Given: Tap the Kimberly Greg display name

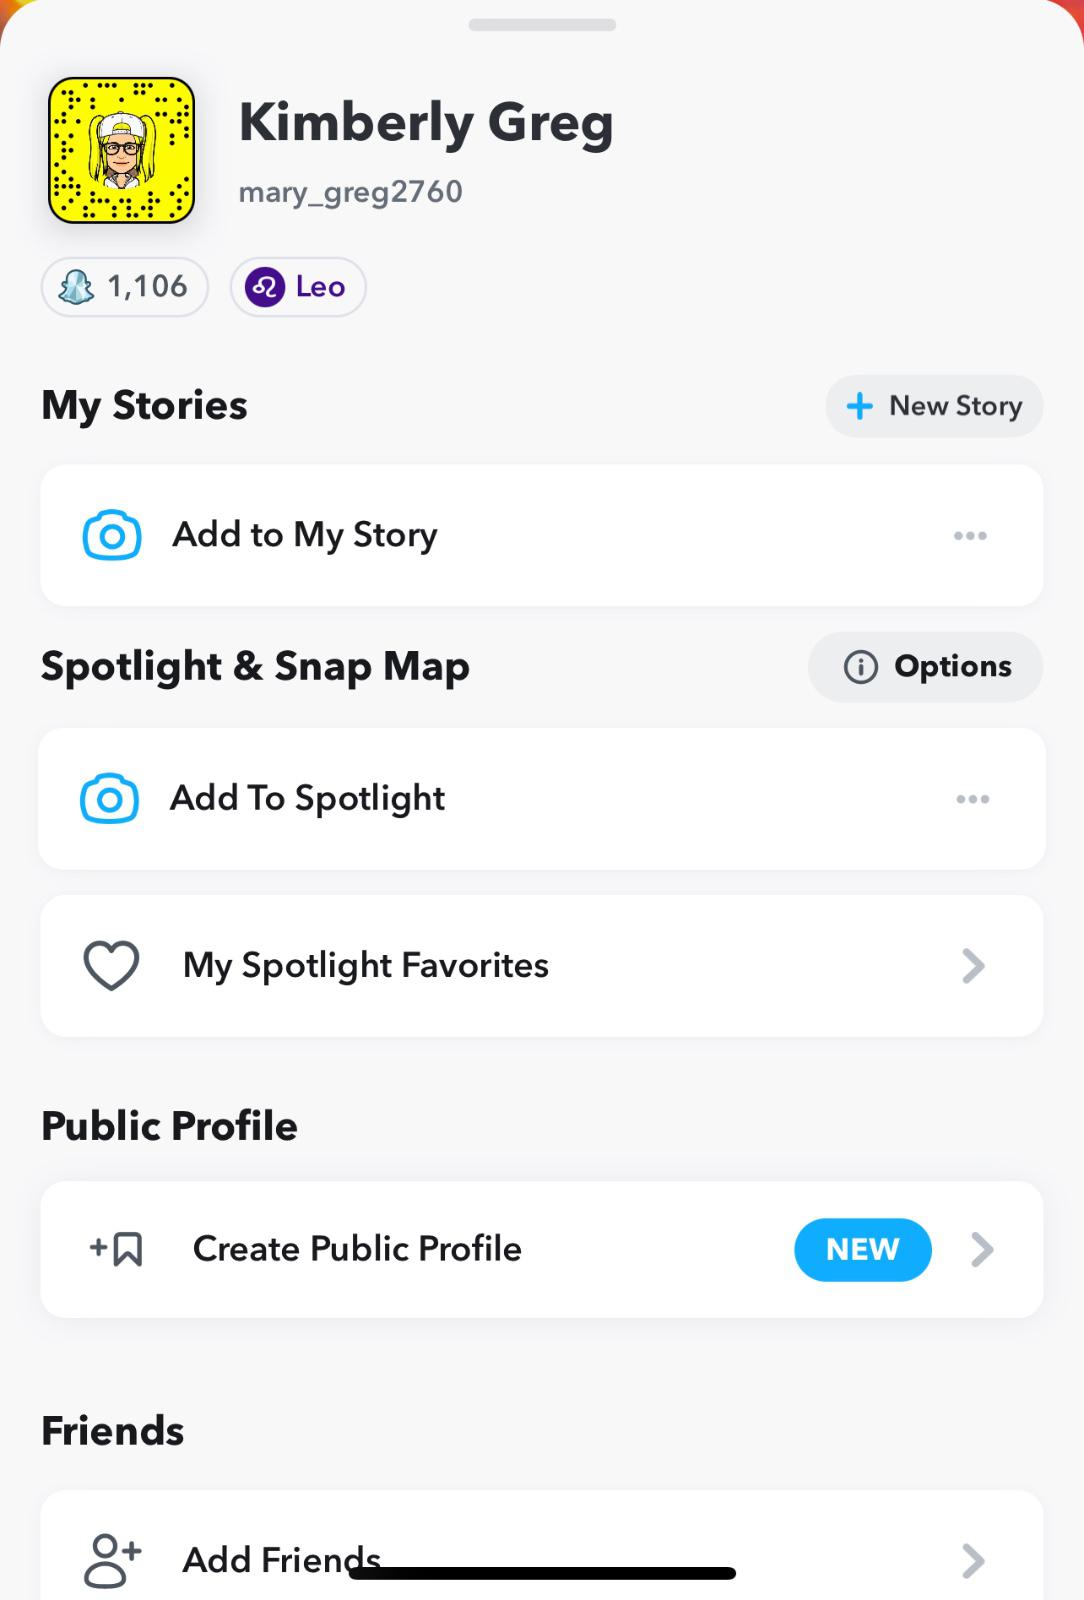Looking at the screenshot, I should pos(426,123).
